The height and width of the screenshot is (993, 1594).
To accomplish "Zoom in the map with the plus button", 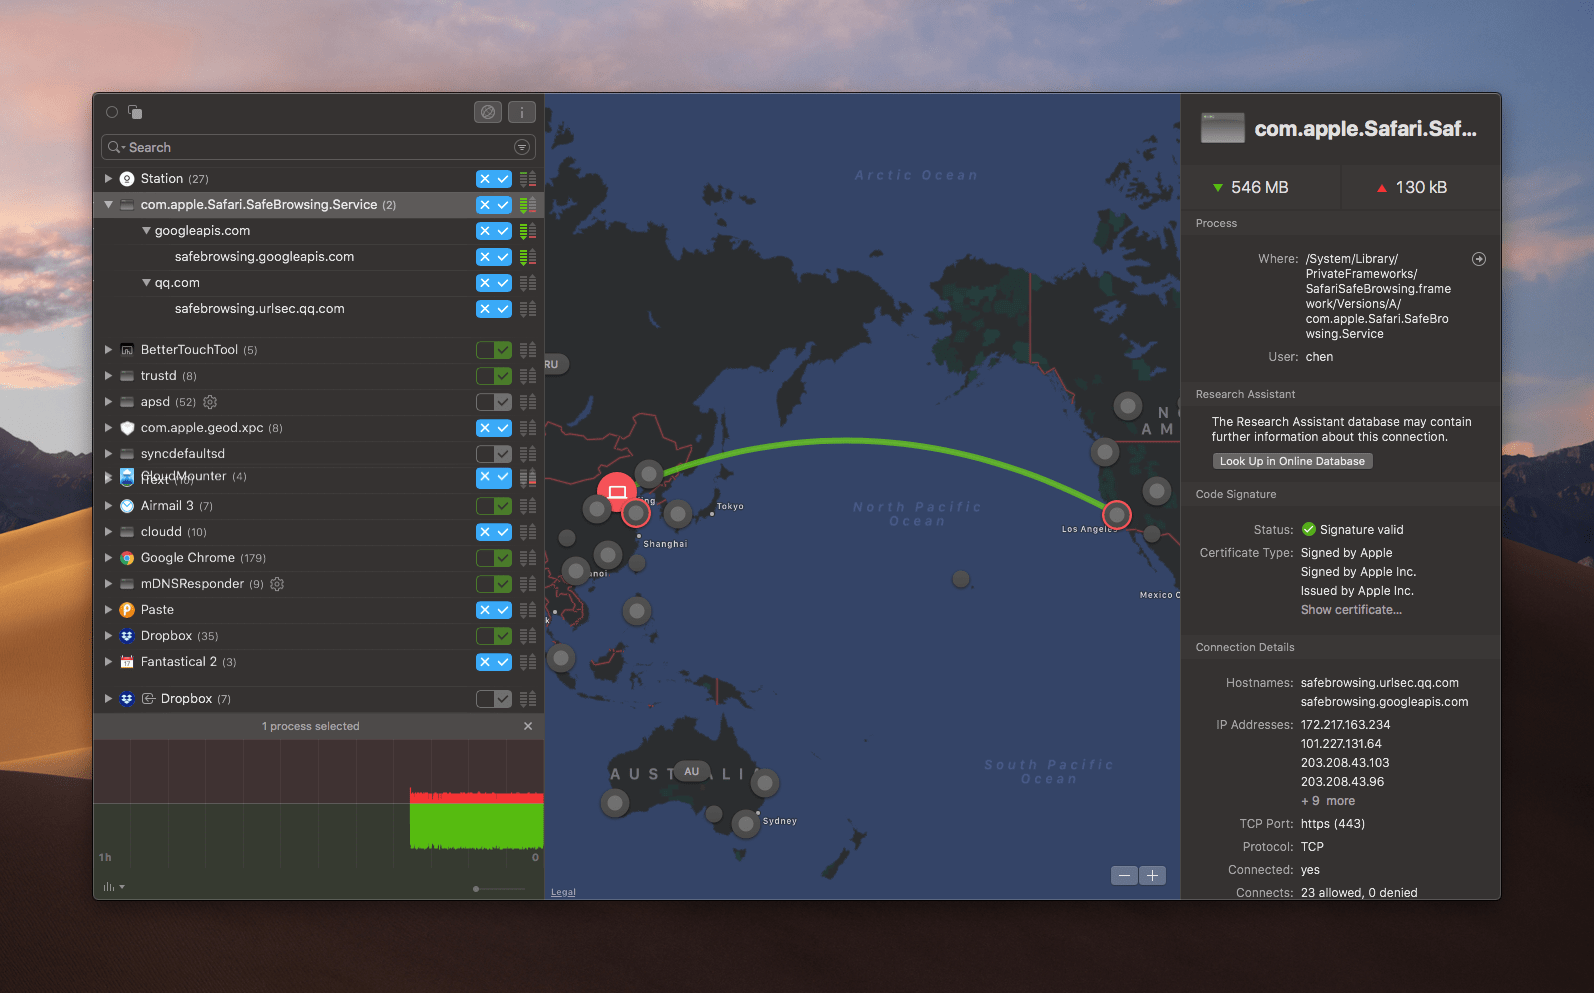I will [x=1153, y=876].
